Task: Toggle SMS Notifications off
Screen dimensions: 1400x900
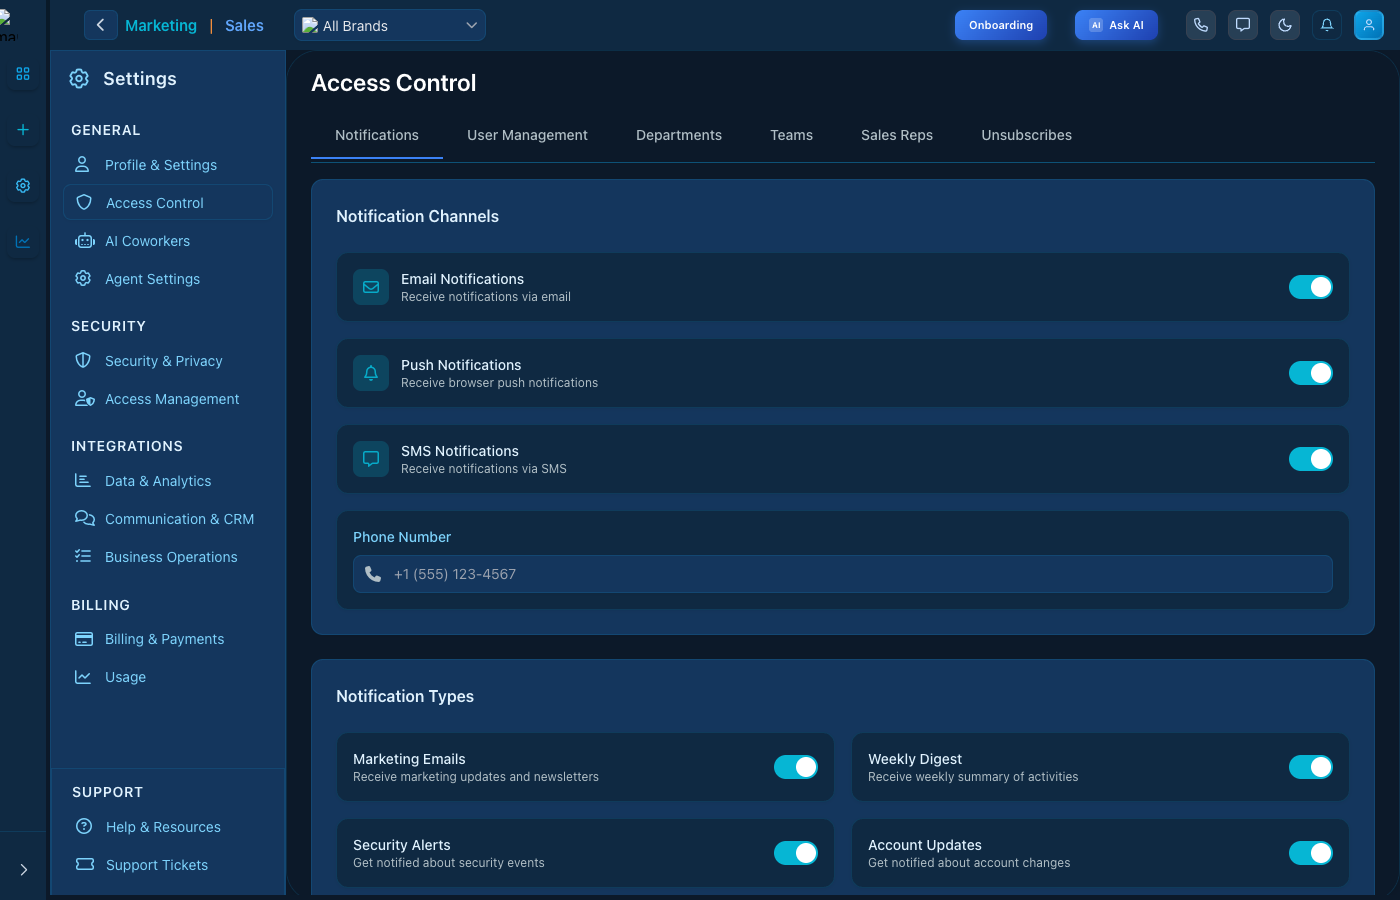Action: pyautogui.click(x=1311, y=459)
